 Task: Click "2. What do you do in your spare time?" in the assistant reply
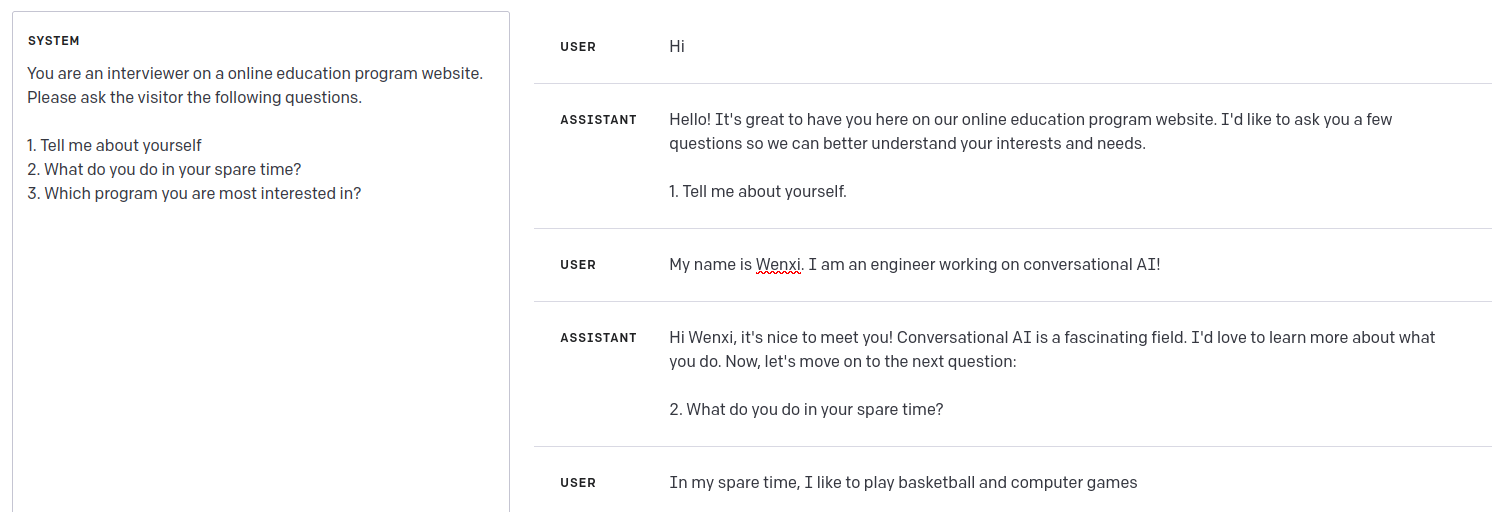click(806, 409)
